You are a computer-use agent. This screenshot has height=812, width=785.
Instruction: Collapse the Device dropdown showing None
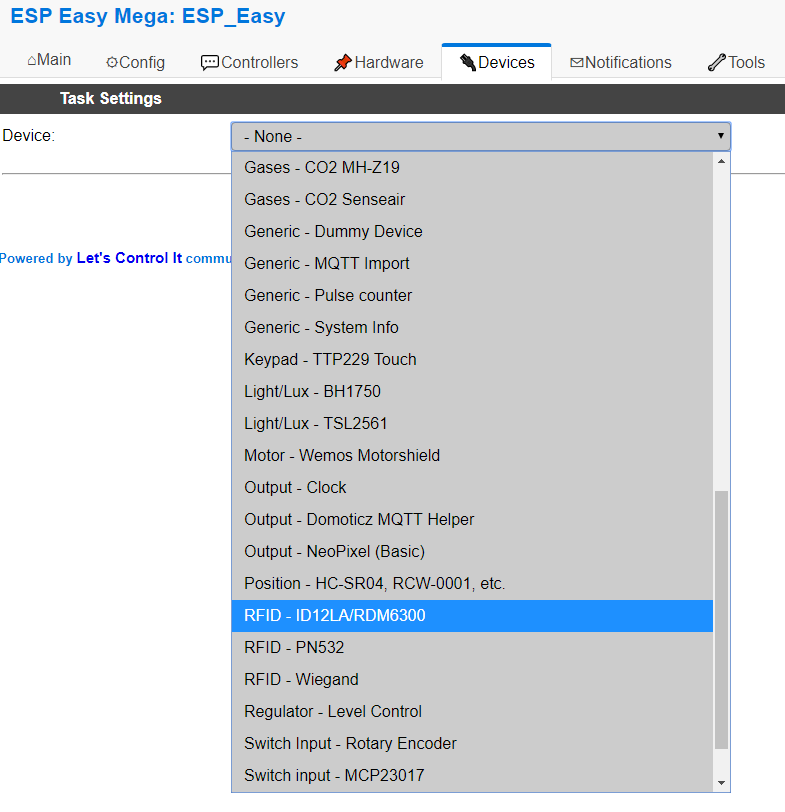tap(480, 136)
